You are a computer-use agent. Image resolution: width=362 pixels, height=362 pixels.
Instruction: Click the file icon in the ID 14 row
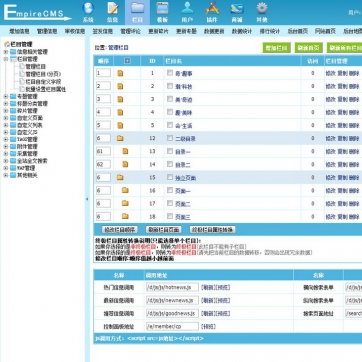(x=125, y=164)
